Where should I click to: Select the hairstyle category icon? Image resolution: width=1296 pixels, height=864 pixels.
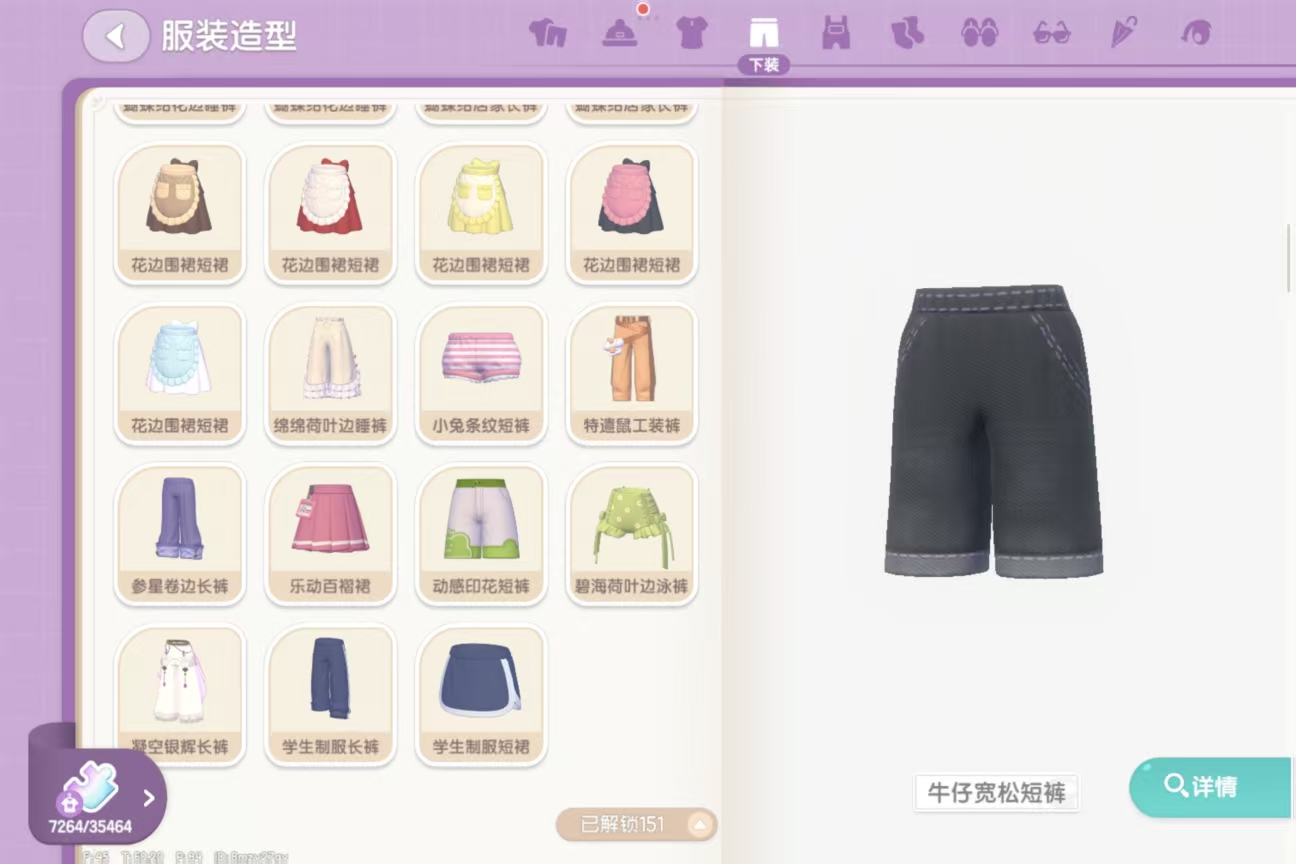pos(1195,33)
